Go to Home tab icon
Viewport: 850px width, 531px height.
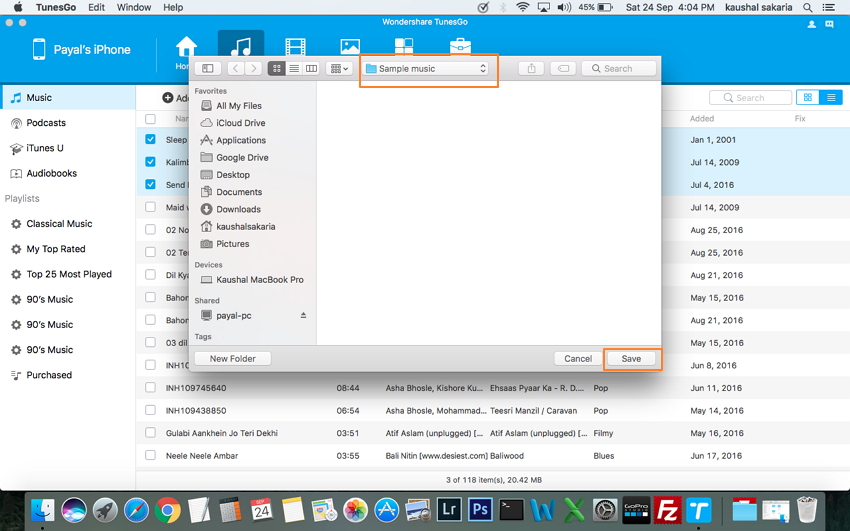pyautogui.click(x=186, y=49)
